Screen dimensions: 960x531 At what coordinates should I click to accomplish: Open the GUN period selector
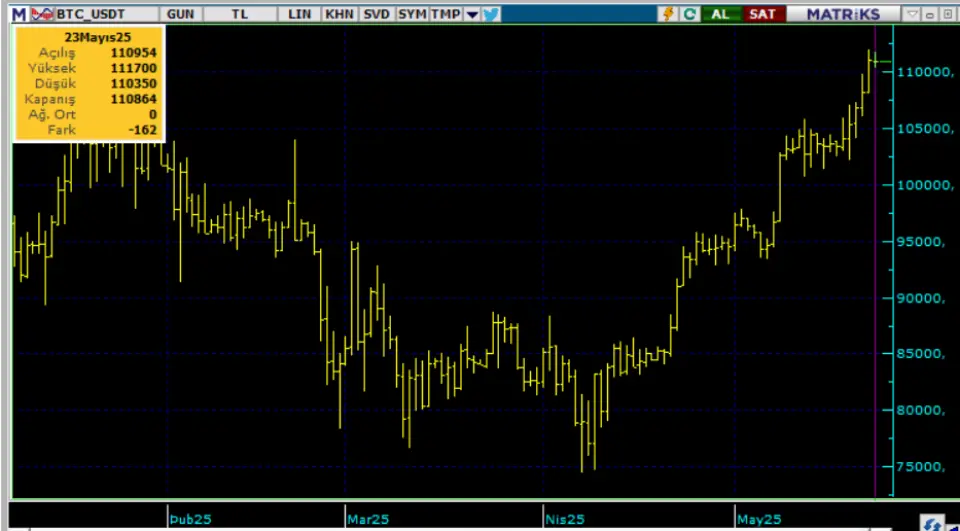pos(181,14)
